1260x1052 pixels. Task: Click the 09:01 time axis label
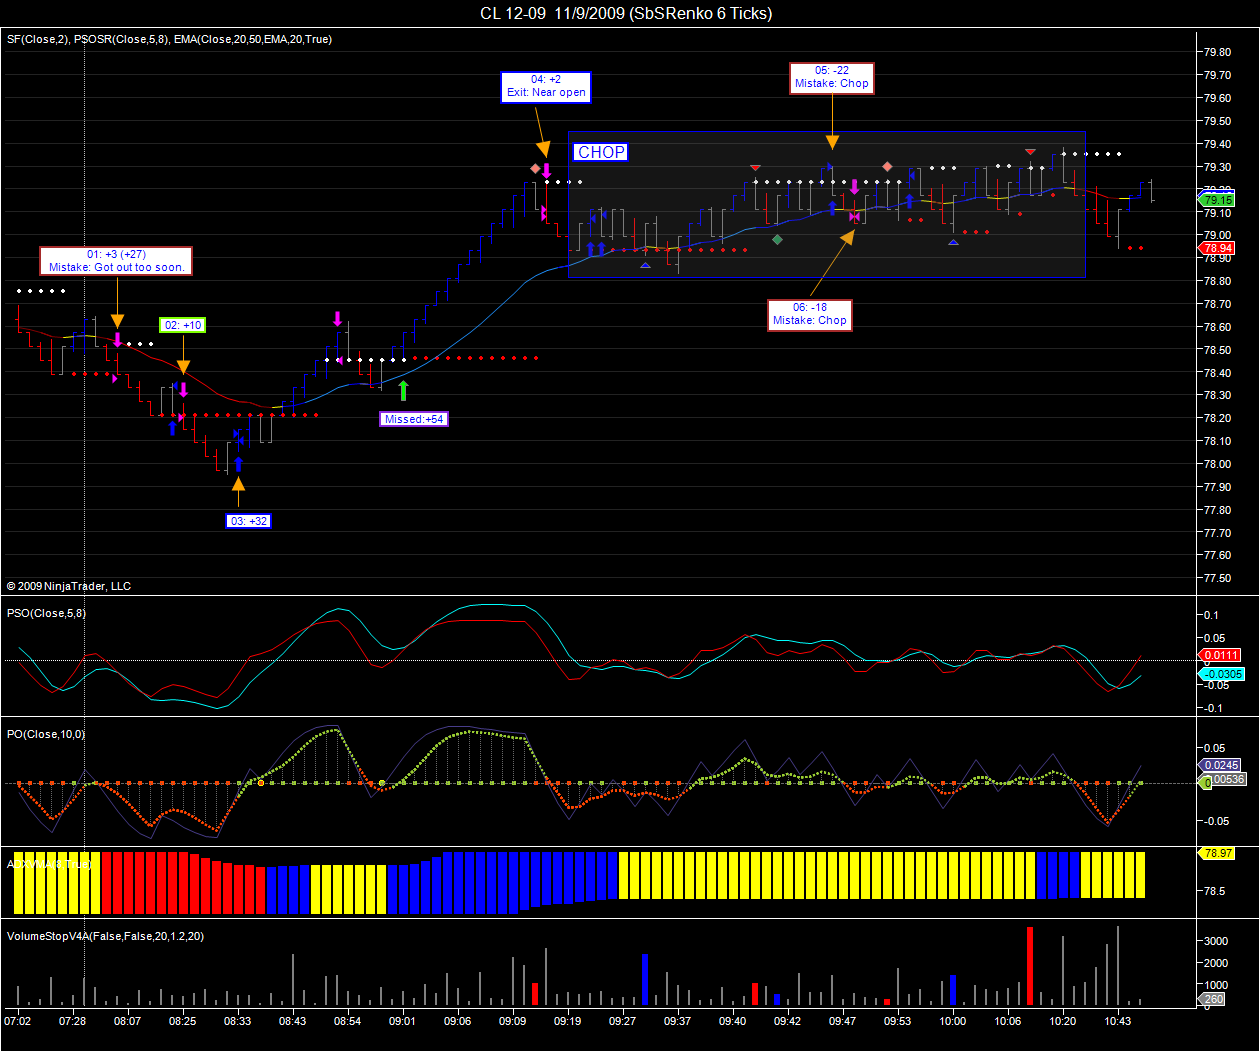[x=403, y=1021]
